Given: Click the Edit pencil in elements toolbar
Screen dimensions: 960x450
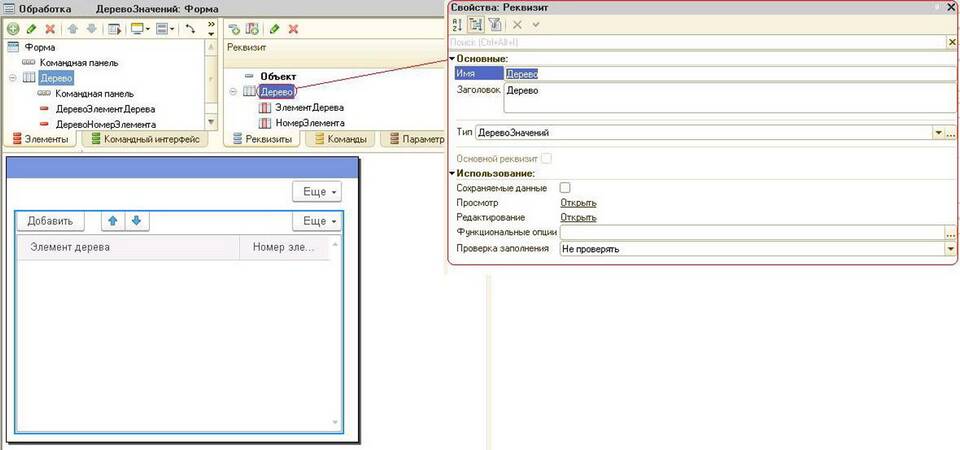Looking at the screenshot, I should [x=32, y=29].
